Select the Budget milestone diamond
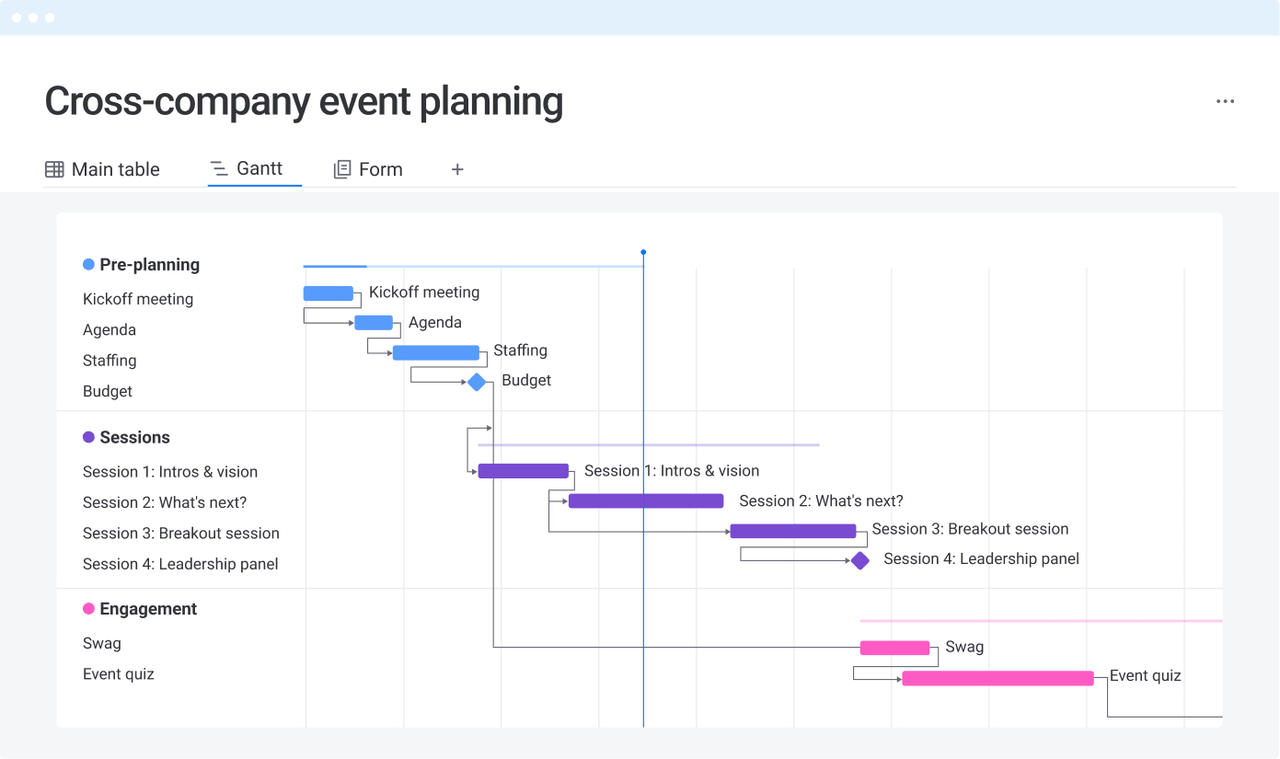 pyautogui.click(x=477, y=382)
